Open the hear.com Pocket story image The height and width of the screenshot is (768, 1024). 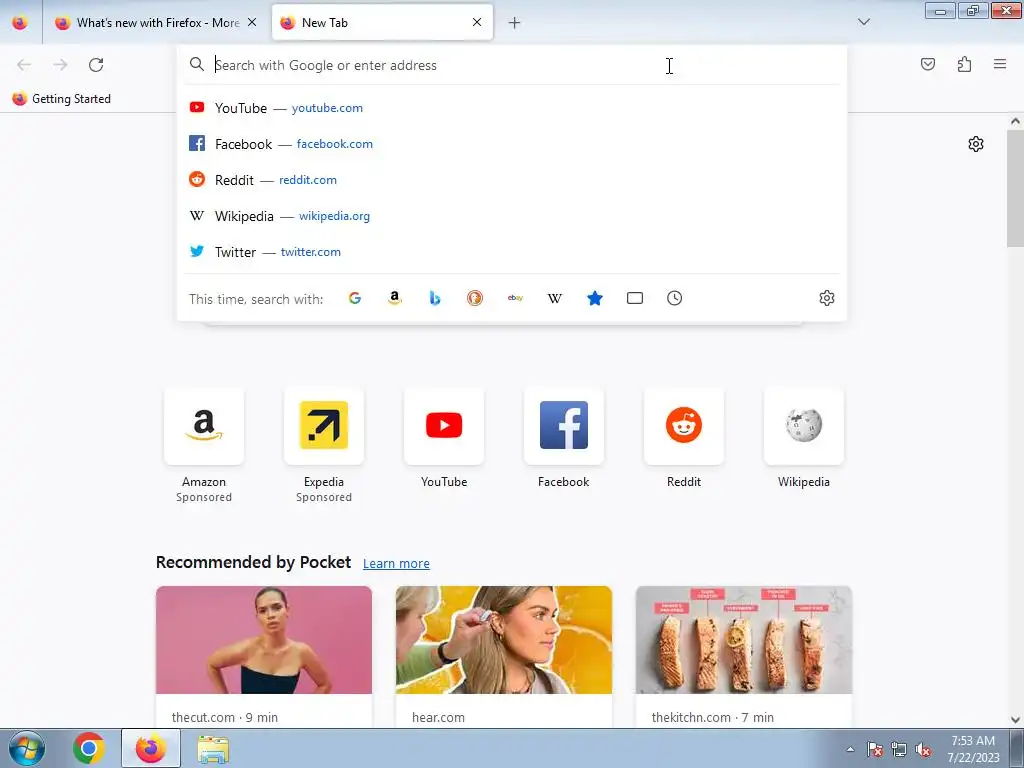point(504,640)
